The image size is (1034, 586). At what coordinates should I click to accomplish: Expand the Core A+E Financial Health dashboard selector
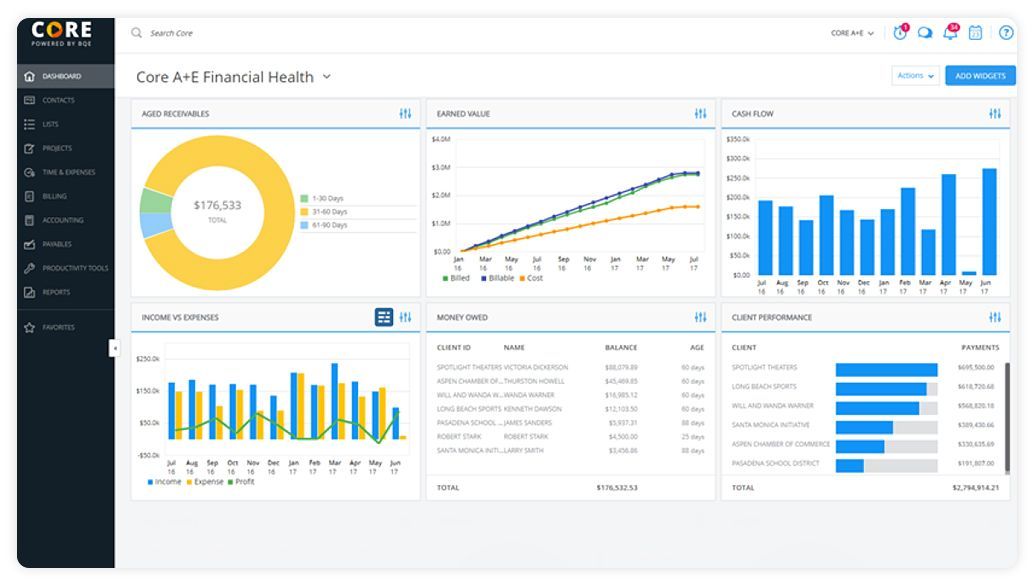coord(326,76)
